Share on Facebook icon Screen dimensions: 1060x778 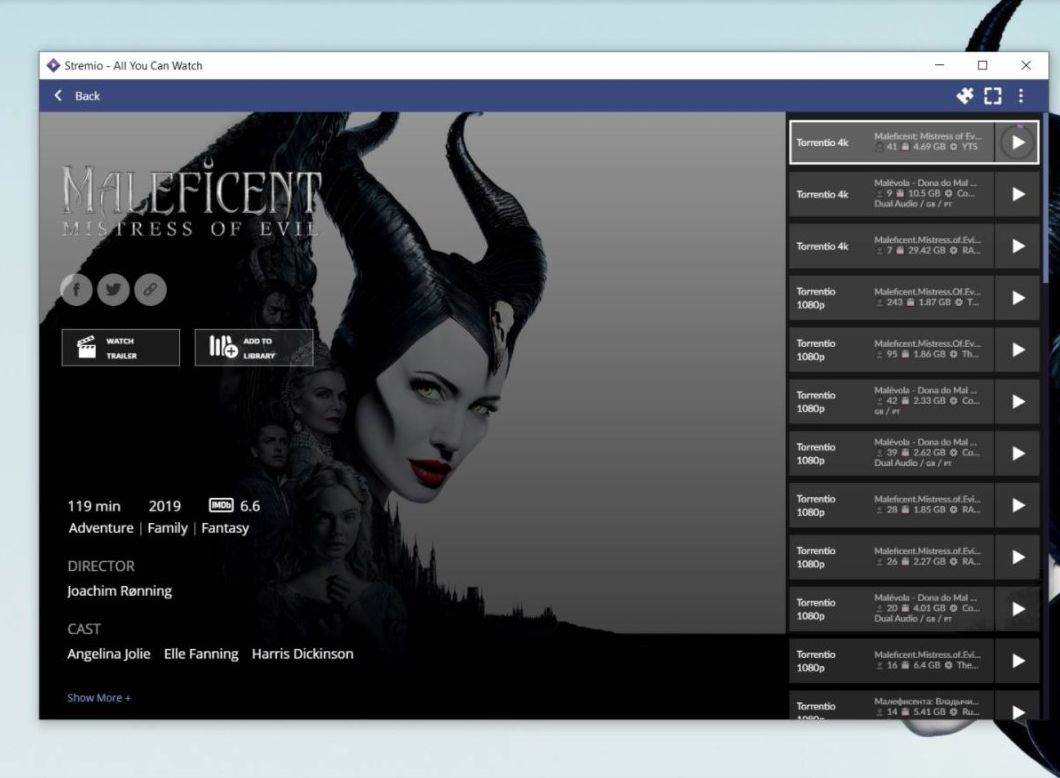point(76,289)
